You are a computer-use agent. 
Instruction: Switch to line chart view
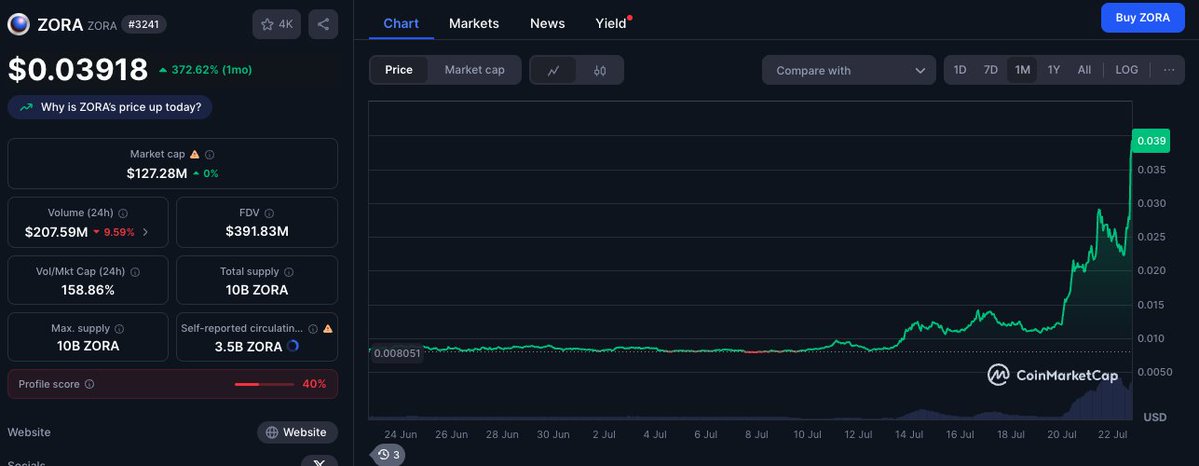pyautogui.click(x=554, y=70)
